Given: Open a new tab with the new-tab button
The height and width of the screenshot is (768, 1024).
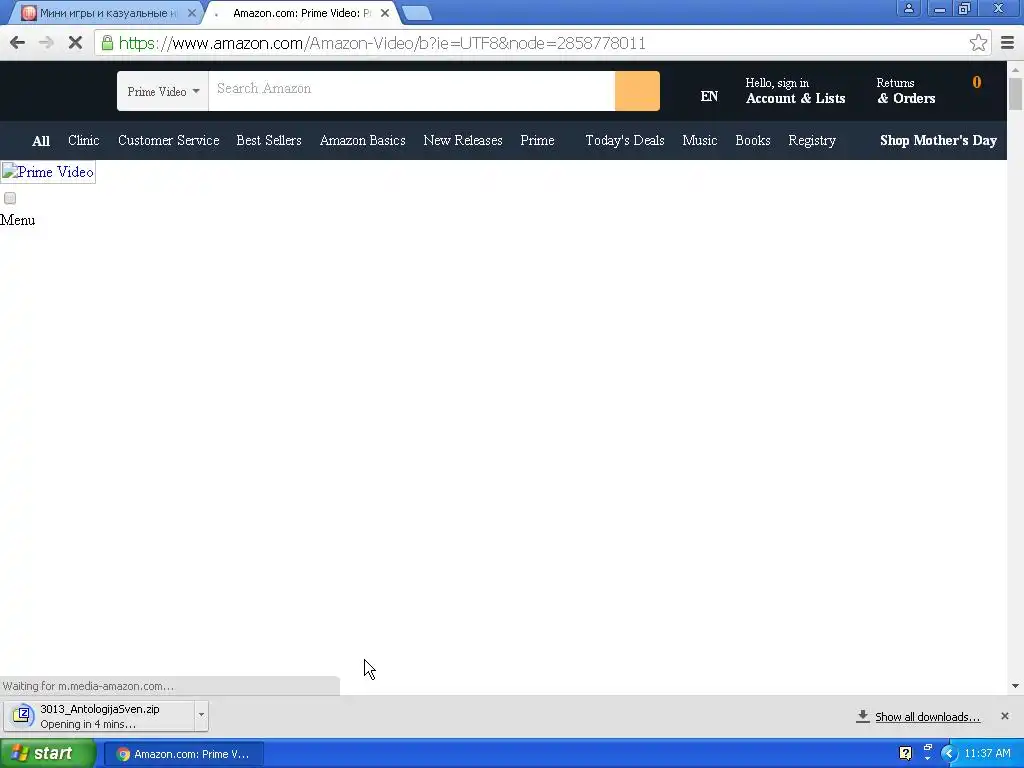Looking at the screenshot, I should [416, 13].
